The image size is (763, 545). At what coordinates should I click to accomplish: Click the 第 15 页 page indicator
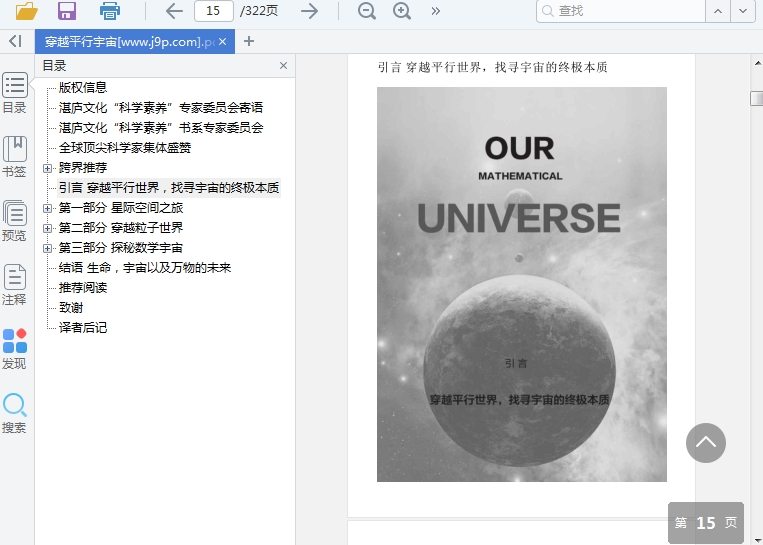tap(706, 523)
